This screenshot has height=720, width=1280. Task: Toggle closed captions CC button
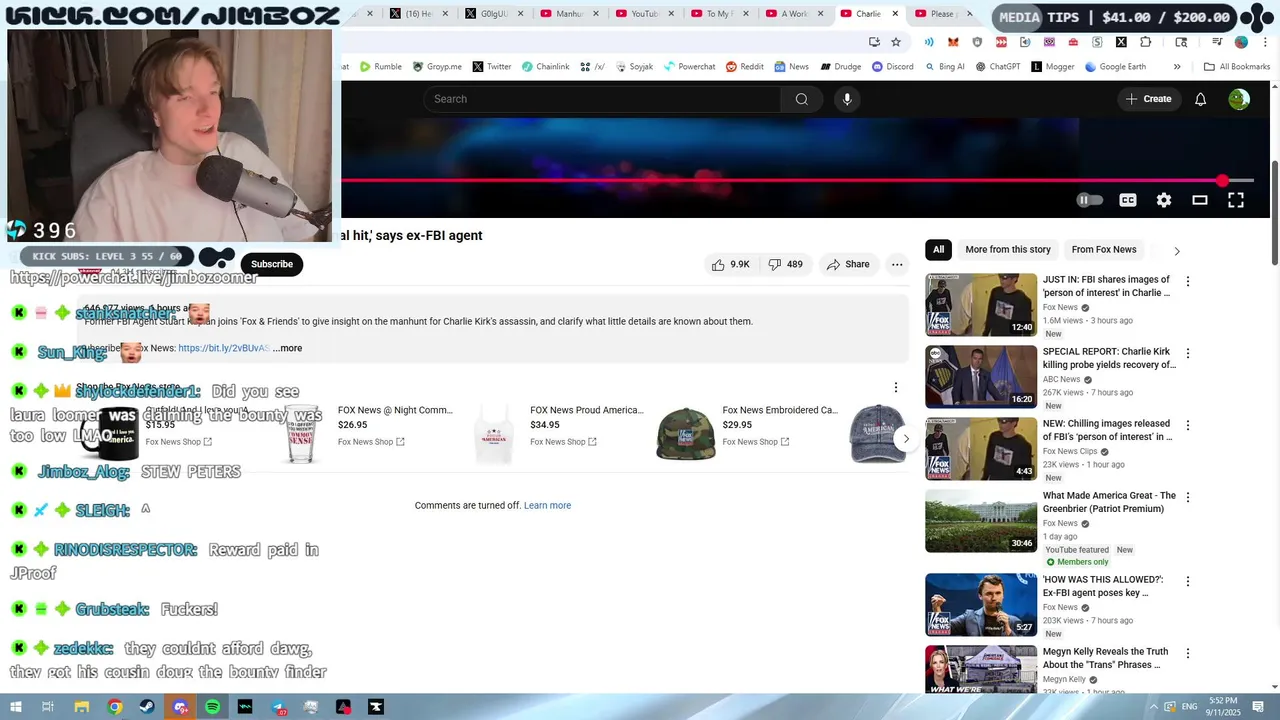(1128, 200)
